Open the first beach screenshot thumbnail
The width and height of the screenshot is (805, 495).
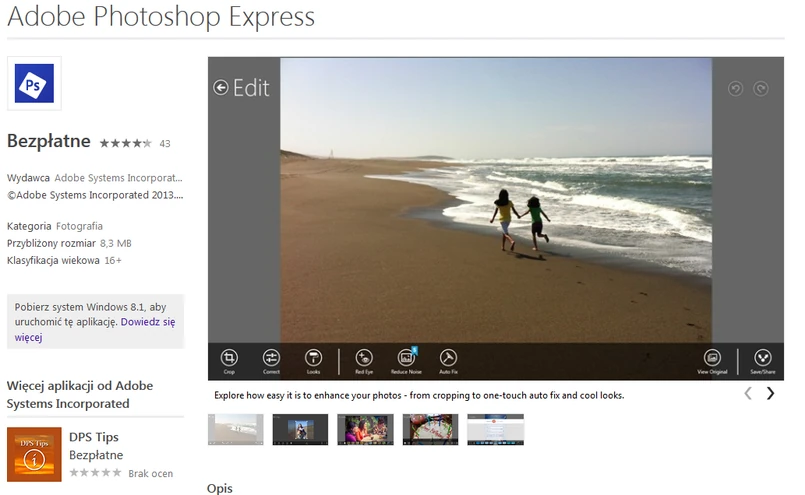(x=236, y=429)
